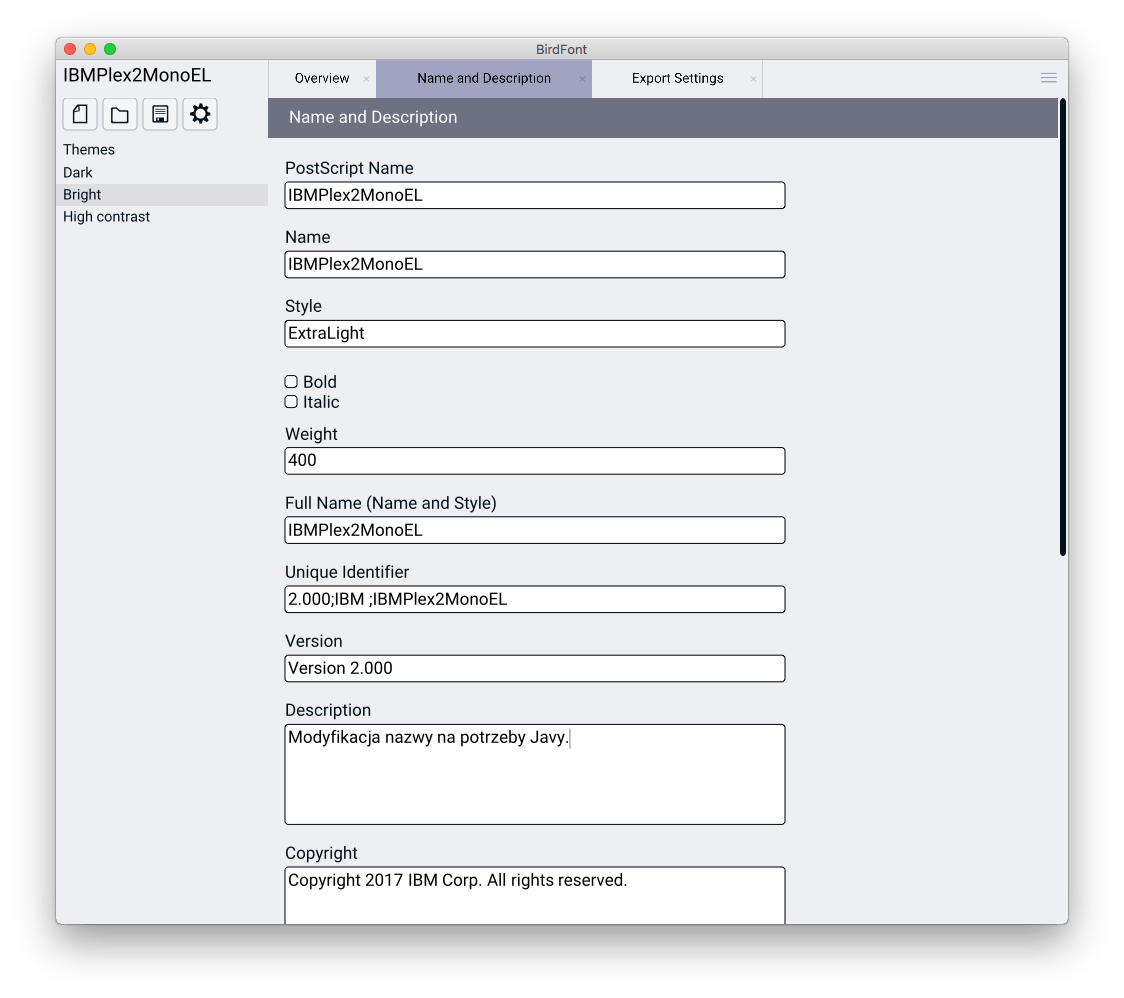The image size is (1124, 998).
Task: Focus the Weight field showing 400
Action: [534, 461]
